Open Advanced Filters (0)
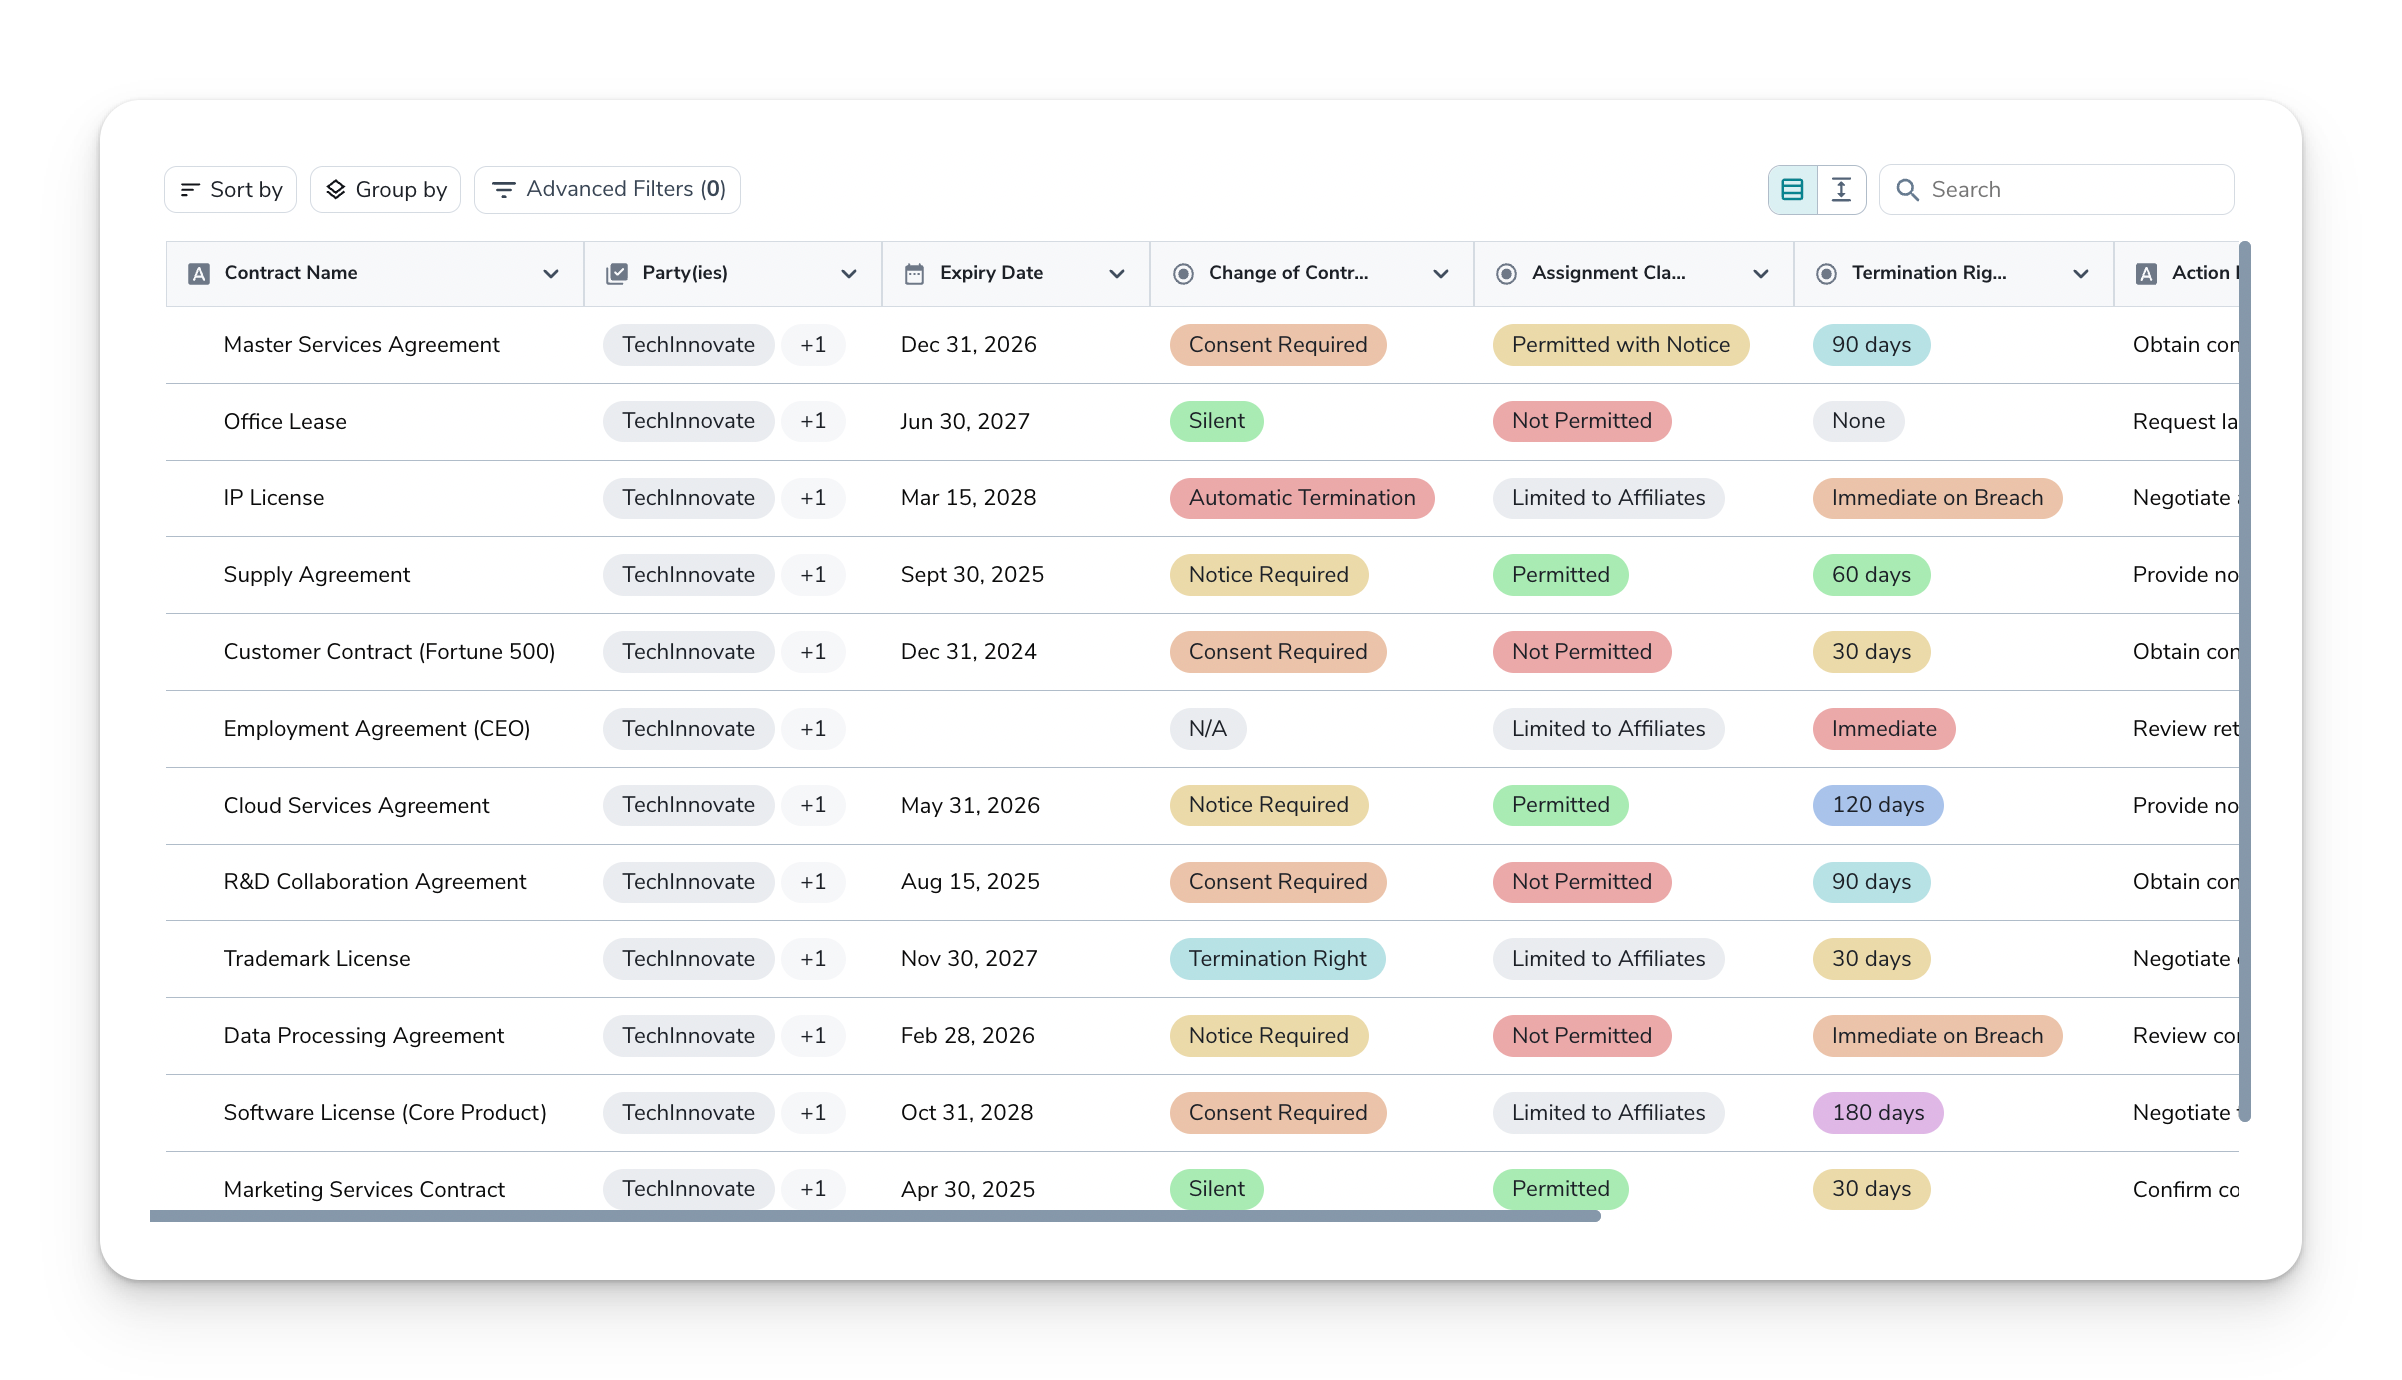The image size is (2402, 1380). pyautogui.click(x=608, y=190)
